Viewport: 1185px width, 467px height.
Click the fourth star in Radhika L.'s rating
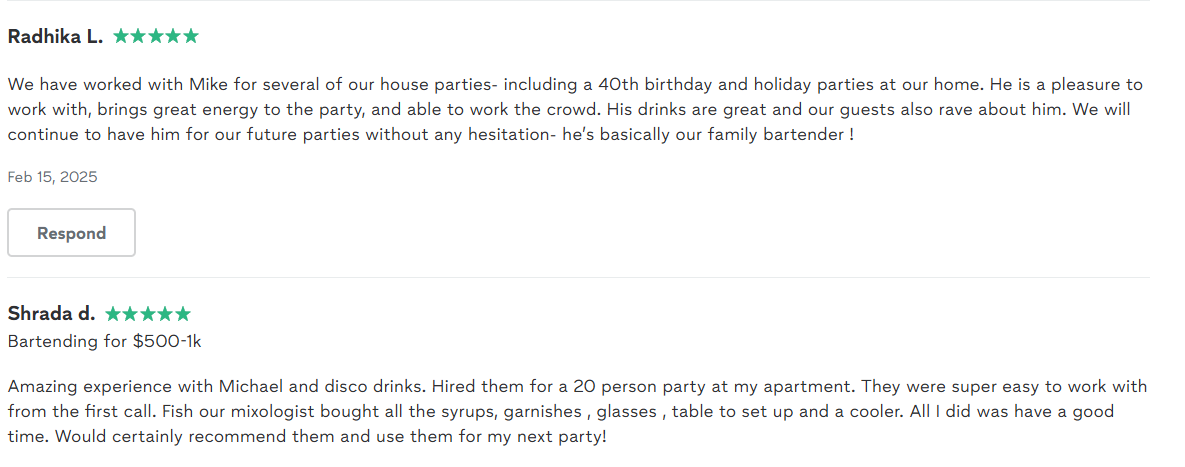click(174, 36)
